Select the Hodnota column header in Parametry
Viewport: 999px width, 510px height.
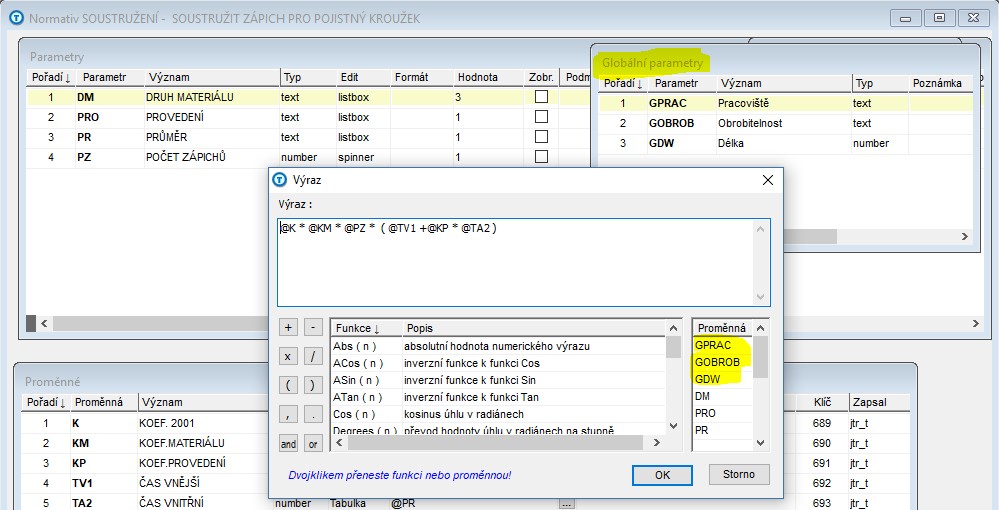click(x=488, y=77)
